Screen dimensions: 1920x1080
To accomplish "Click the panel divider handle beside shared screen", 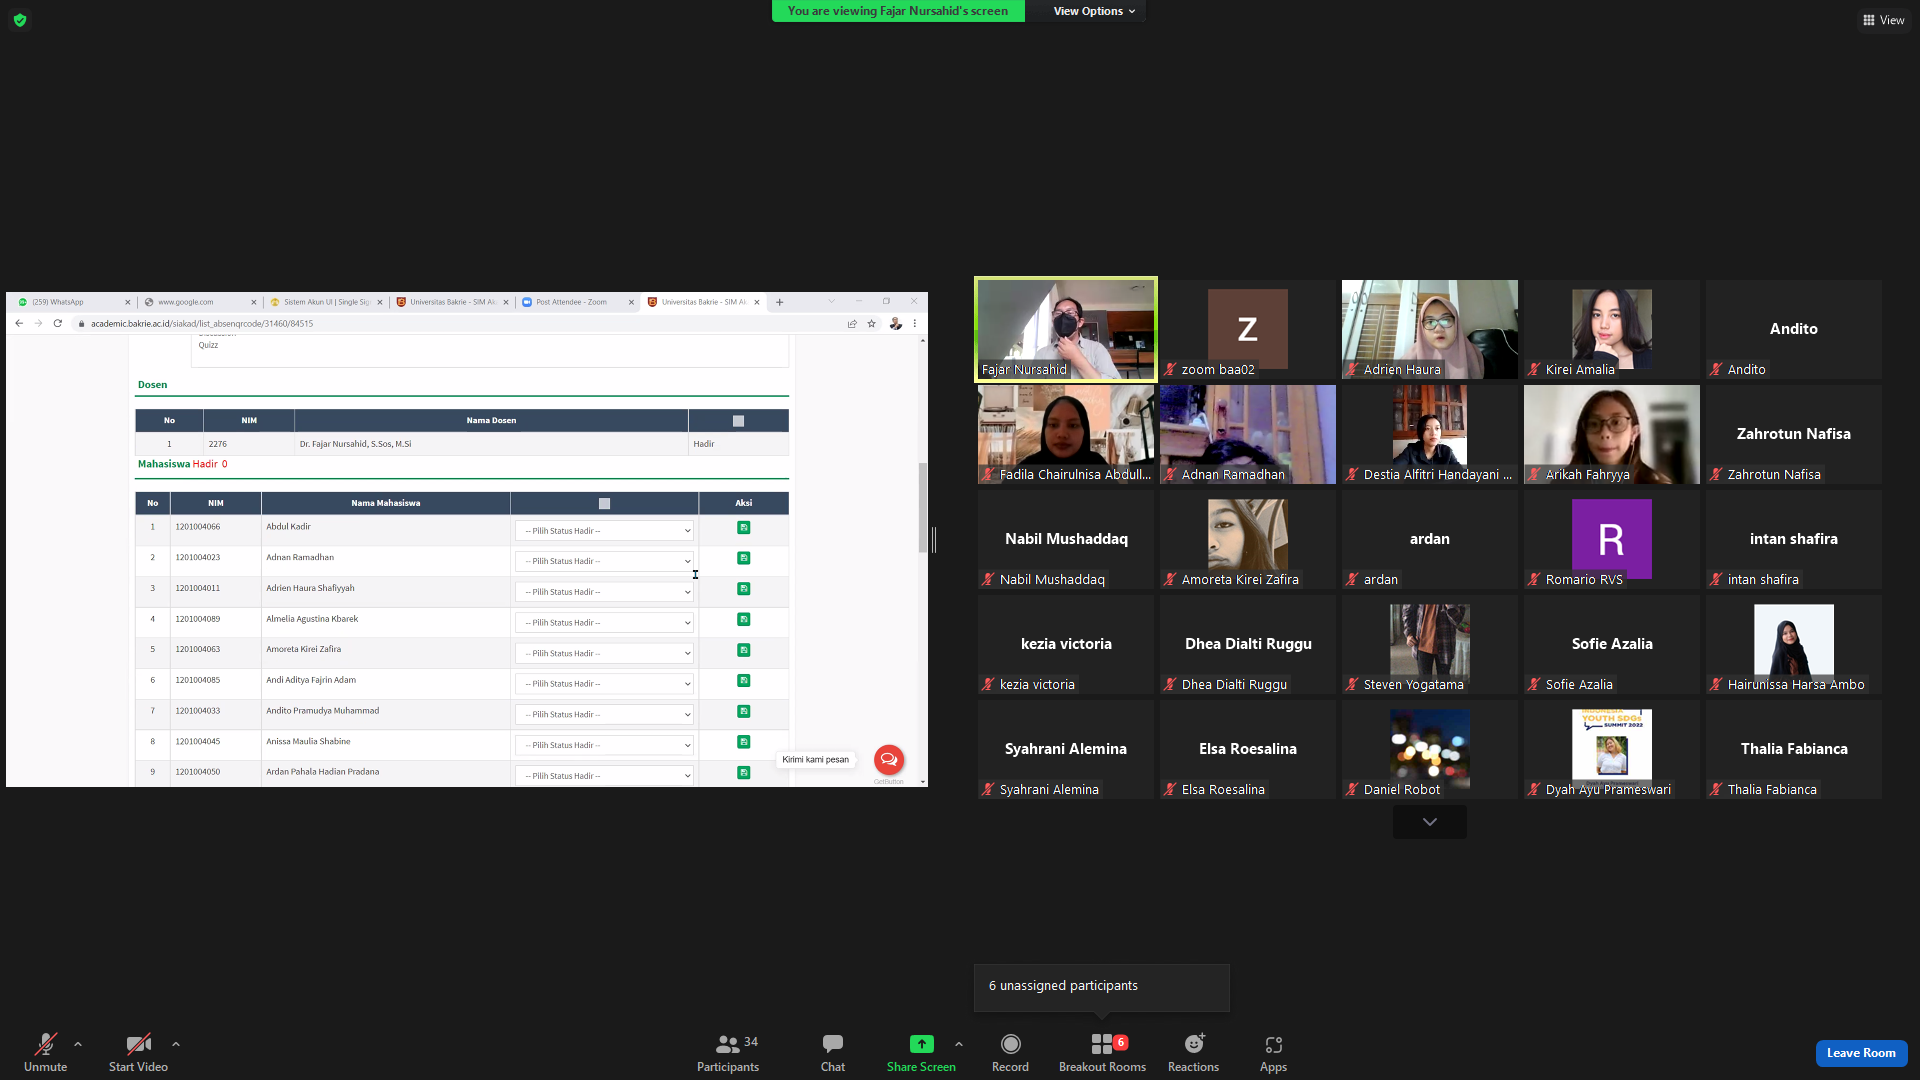I will tap(934, 540).
